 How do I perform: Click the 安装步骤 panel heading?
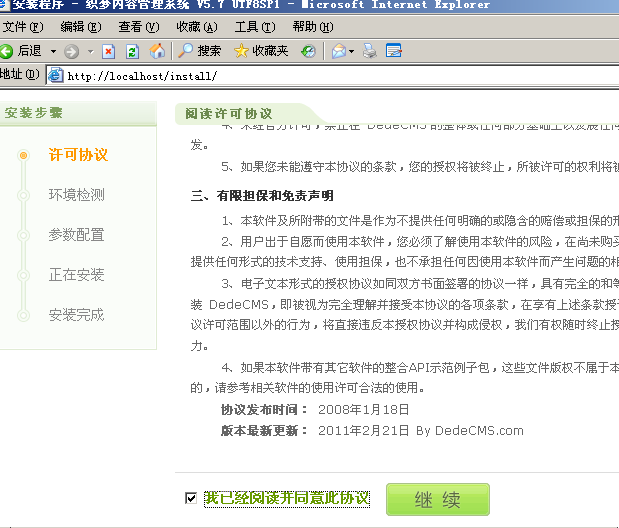(x=34, y=113)
